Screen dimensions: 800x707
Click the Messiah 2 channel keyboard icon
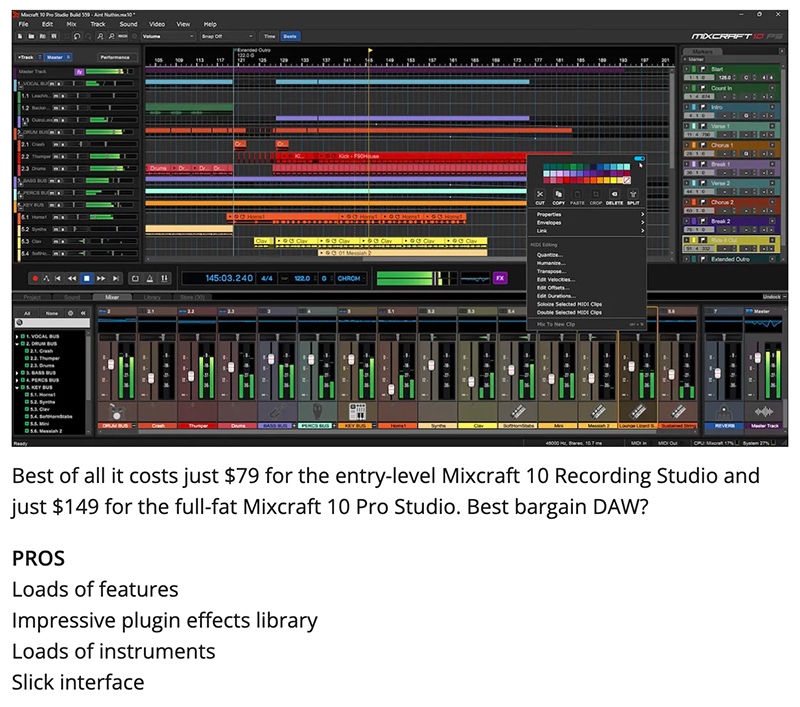[598, 411]
